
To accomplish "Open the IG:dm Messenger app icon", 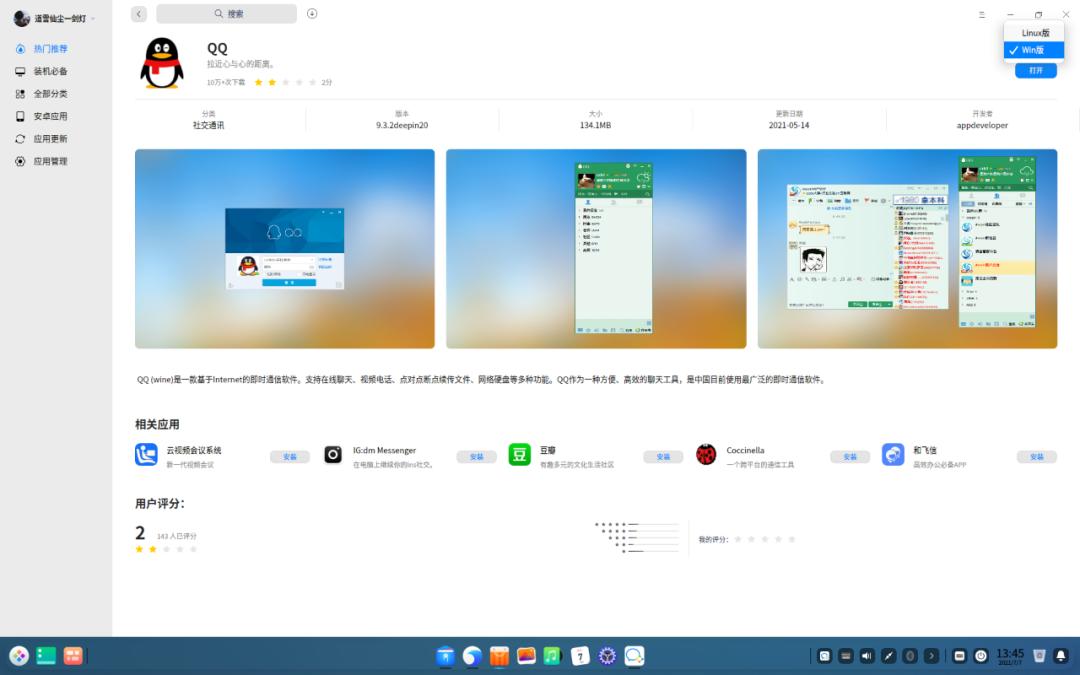I will pyautogui.click(x=333, y=455).
